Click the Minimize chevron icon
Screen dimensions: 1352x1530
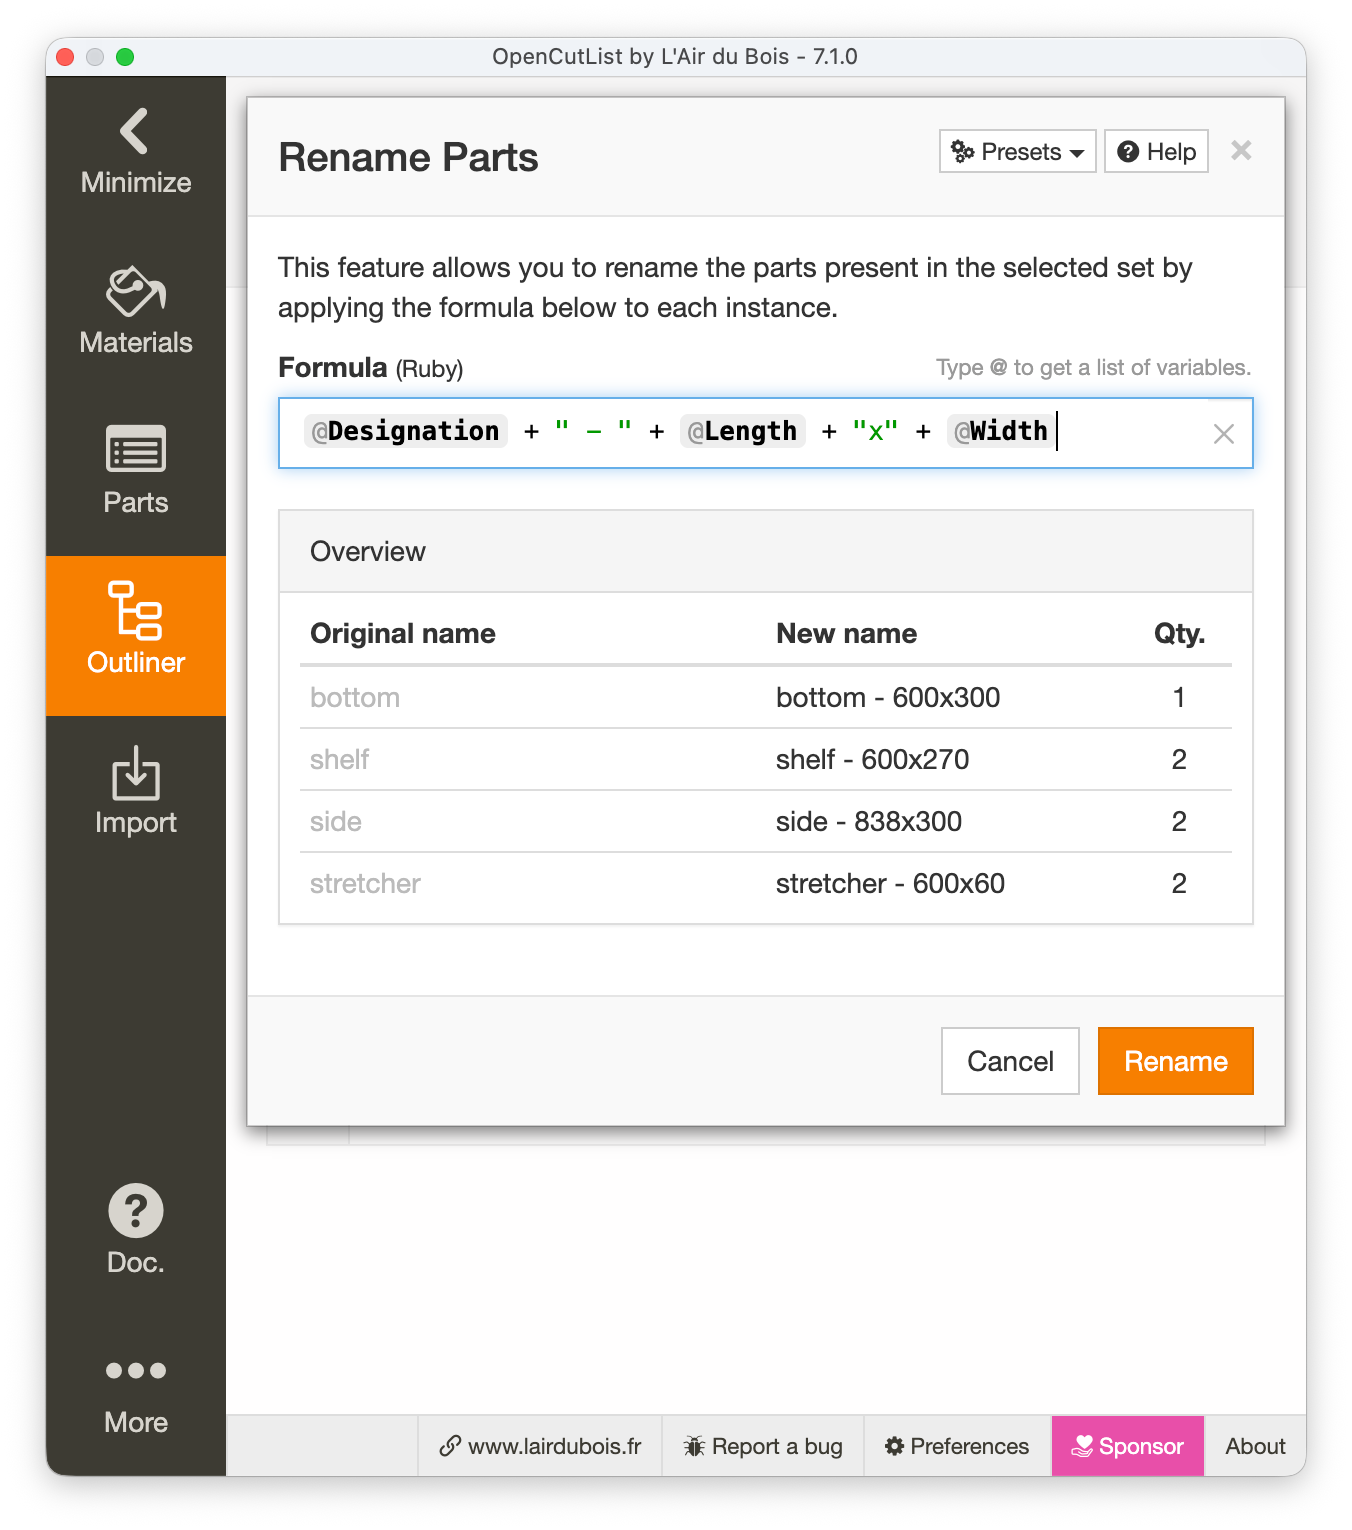pos(135,131)
